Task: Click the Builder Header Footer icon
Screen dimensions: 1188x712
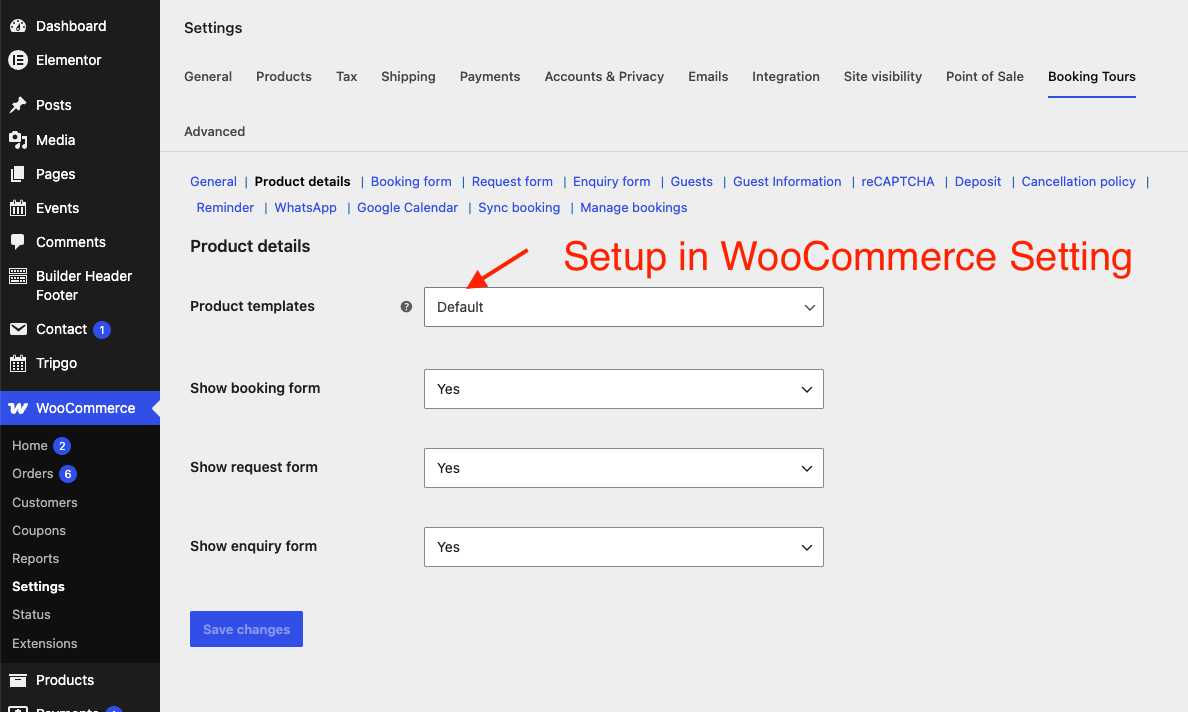Action: click(18, 276)
